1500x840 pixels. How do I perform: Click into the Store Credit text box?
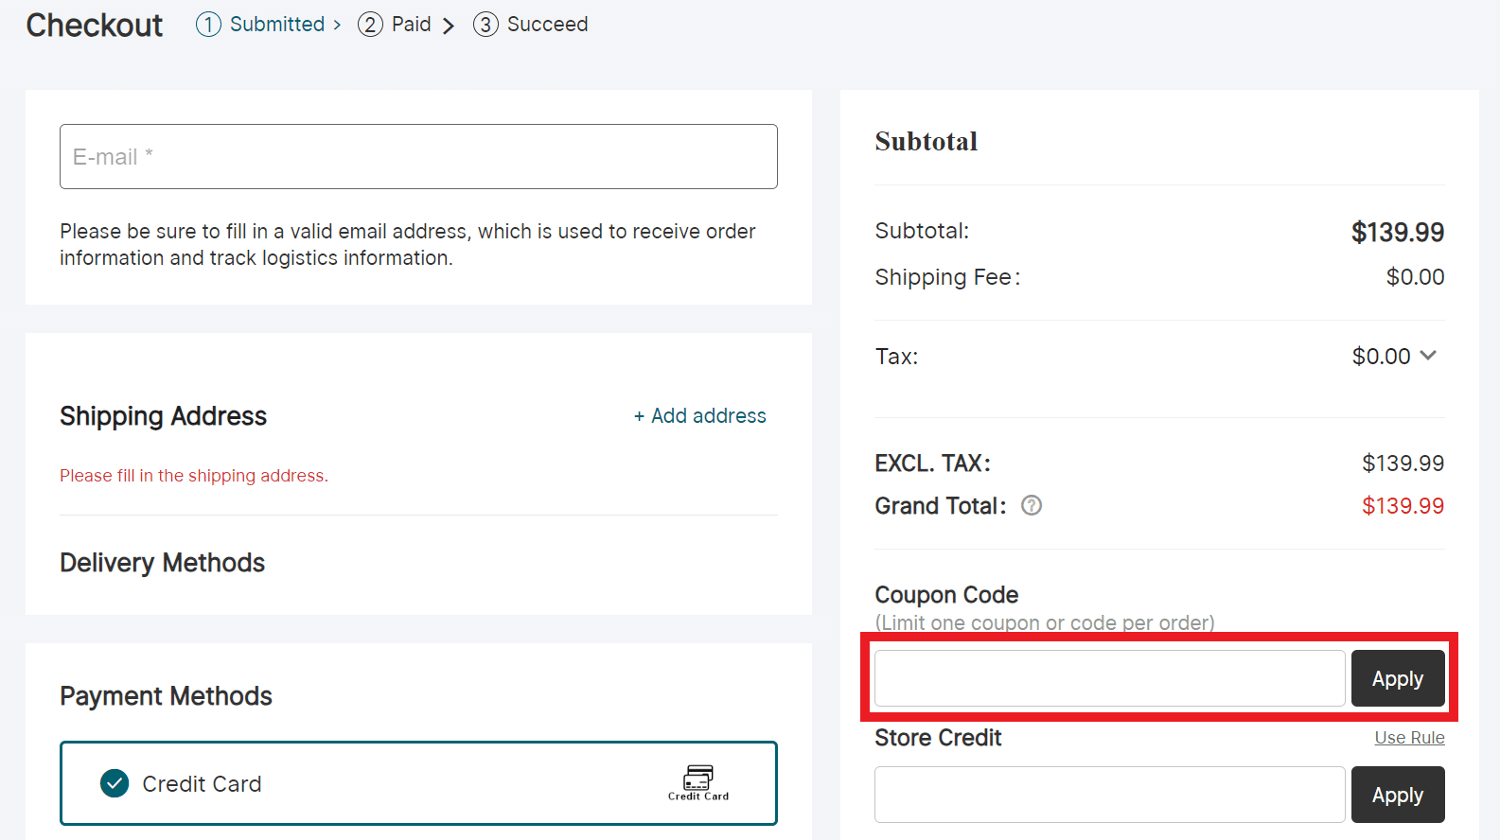pos(1110,795)
